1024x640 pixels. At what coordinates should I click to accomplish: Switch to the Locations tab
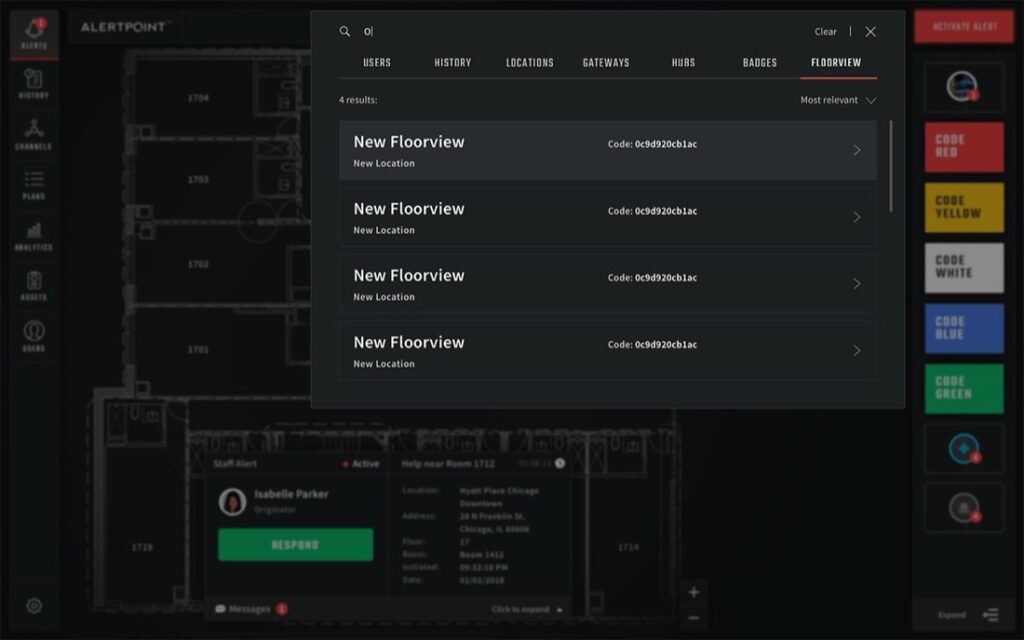click(530, 63)
